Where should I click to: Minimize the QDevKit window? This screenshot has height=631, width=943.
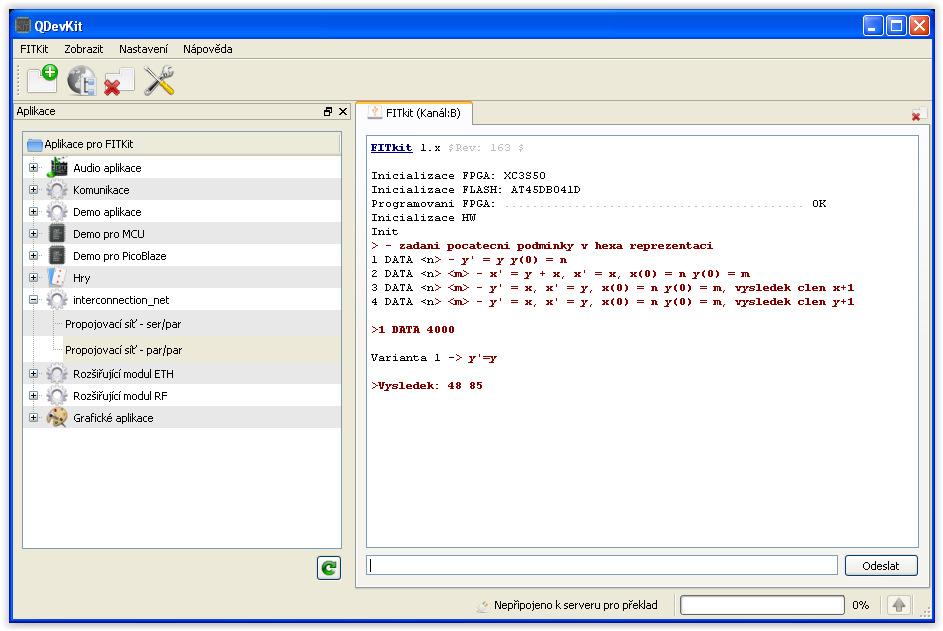click(873, 26)
